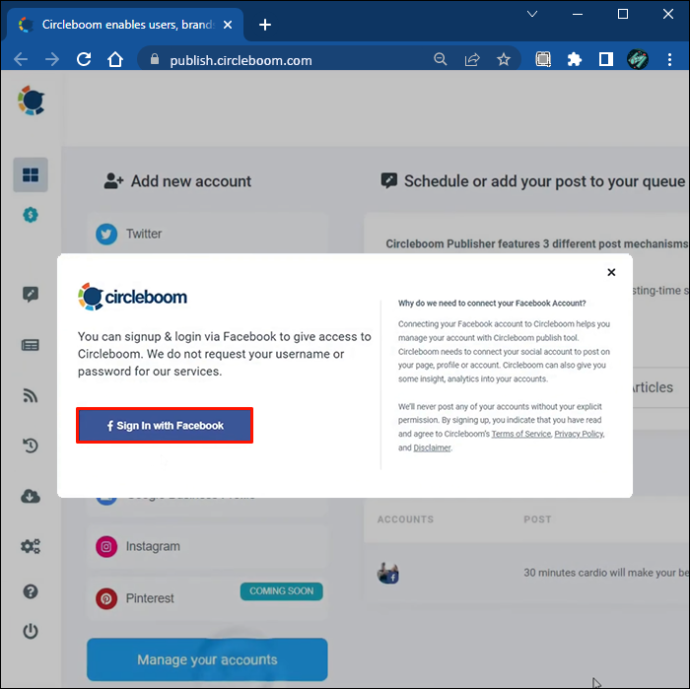Click the circleboom logo in dialog
690x689 pixels.
coord(132,297)
